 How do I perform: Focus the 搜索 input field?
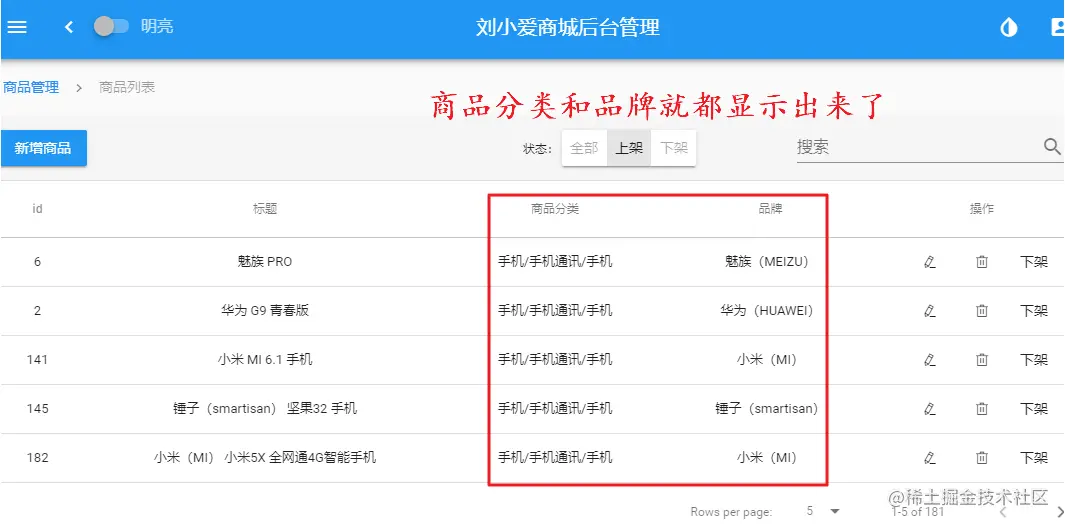click(x=917, y=147)
